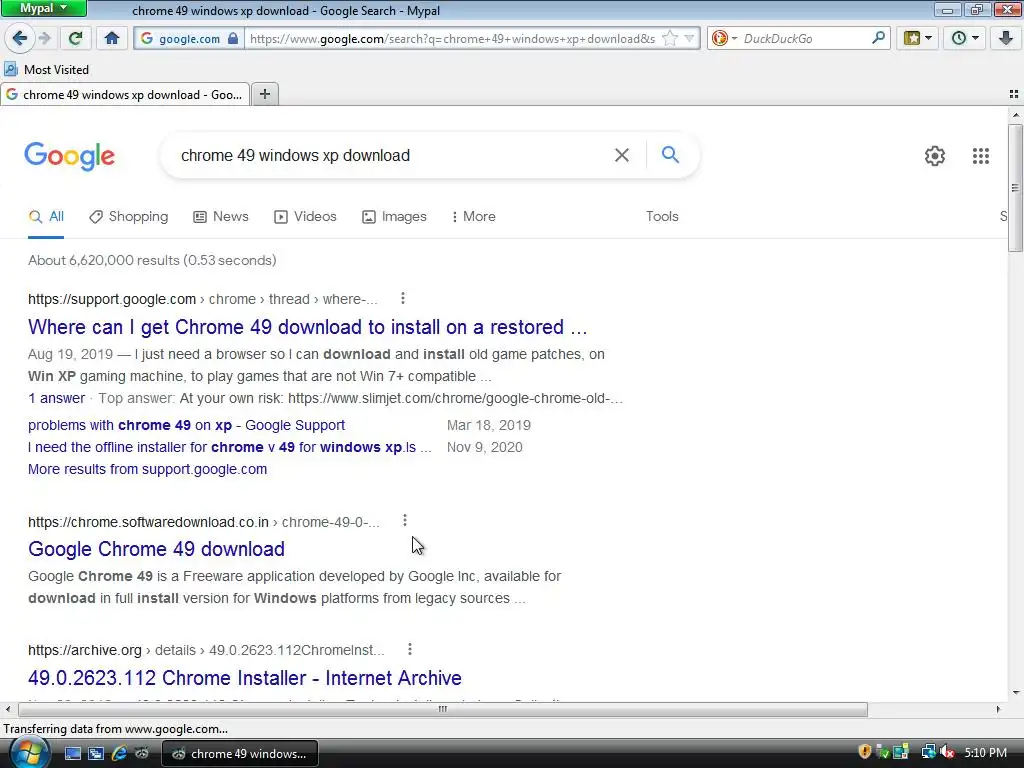The height and width of the screenshot is (768, 1024).
Task: Open the address bar history dropdown arrow
Action: (689, 39)
